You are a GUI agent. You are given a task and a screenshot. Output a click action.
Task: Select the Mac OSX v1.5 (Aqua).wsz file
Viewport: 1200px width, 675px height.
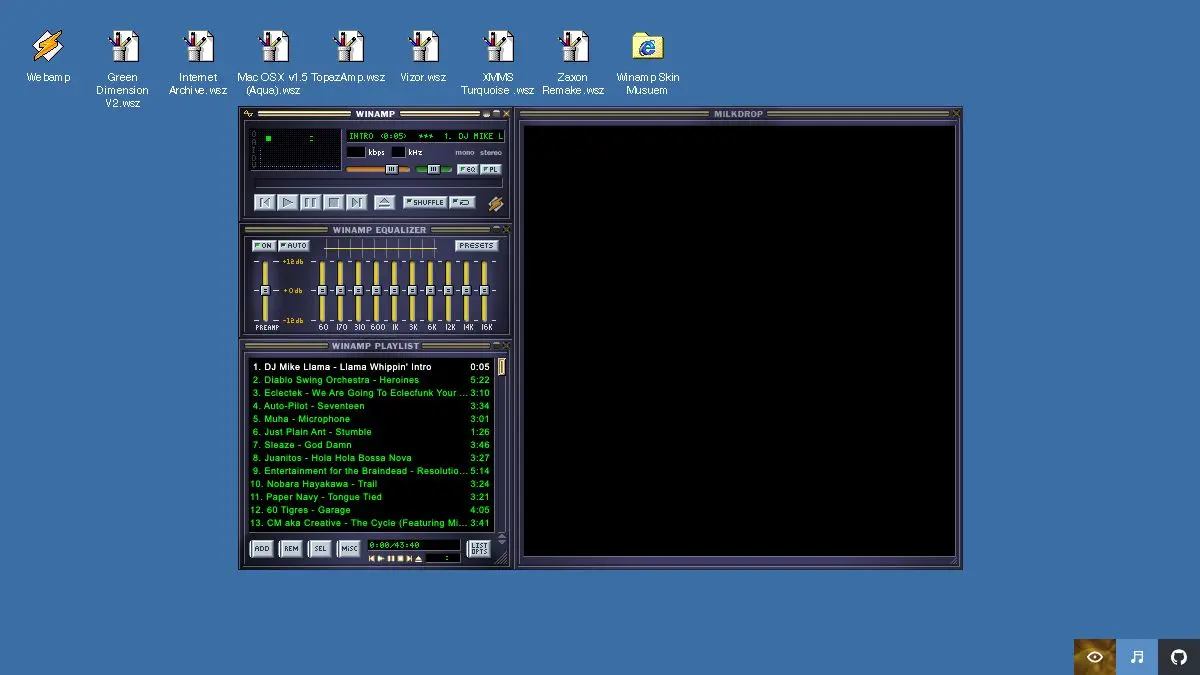point(273,62)
